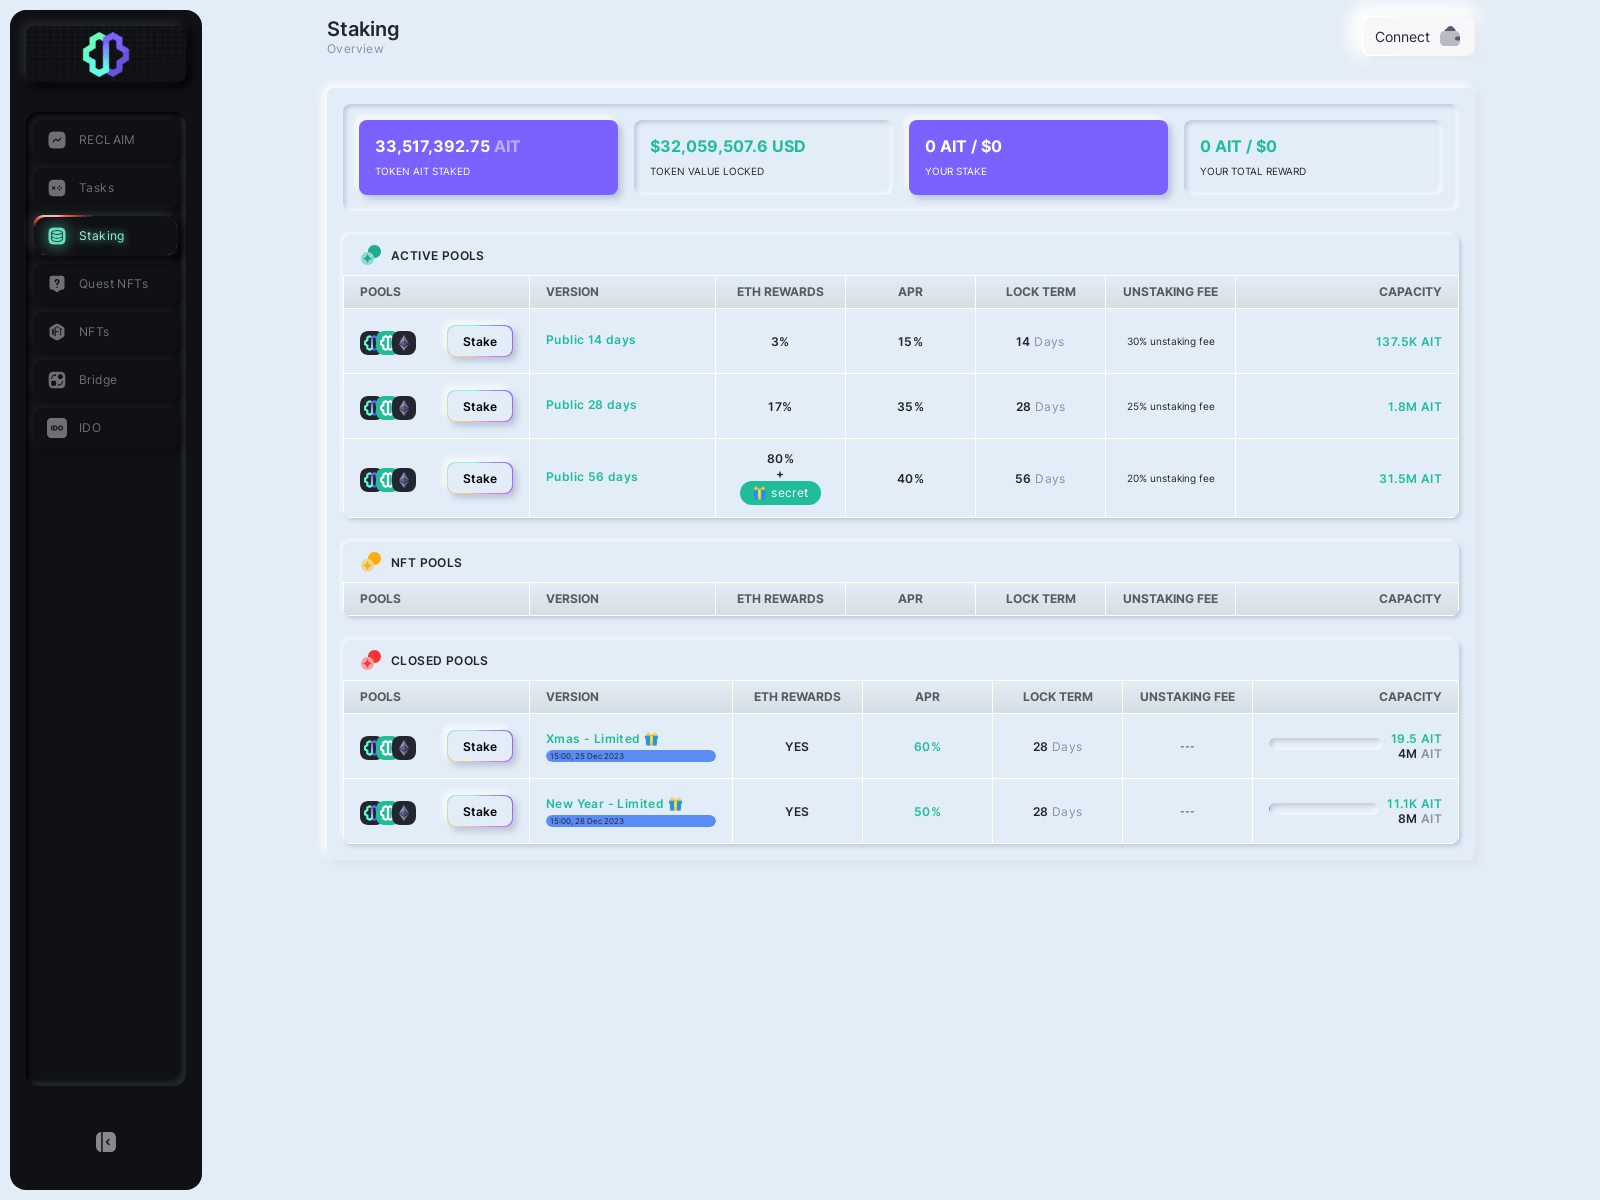Open the Tasks sidebar icon
1600x1200 pixels.
(x=57, y=188)
